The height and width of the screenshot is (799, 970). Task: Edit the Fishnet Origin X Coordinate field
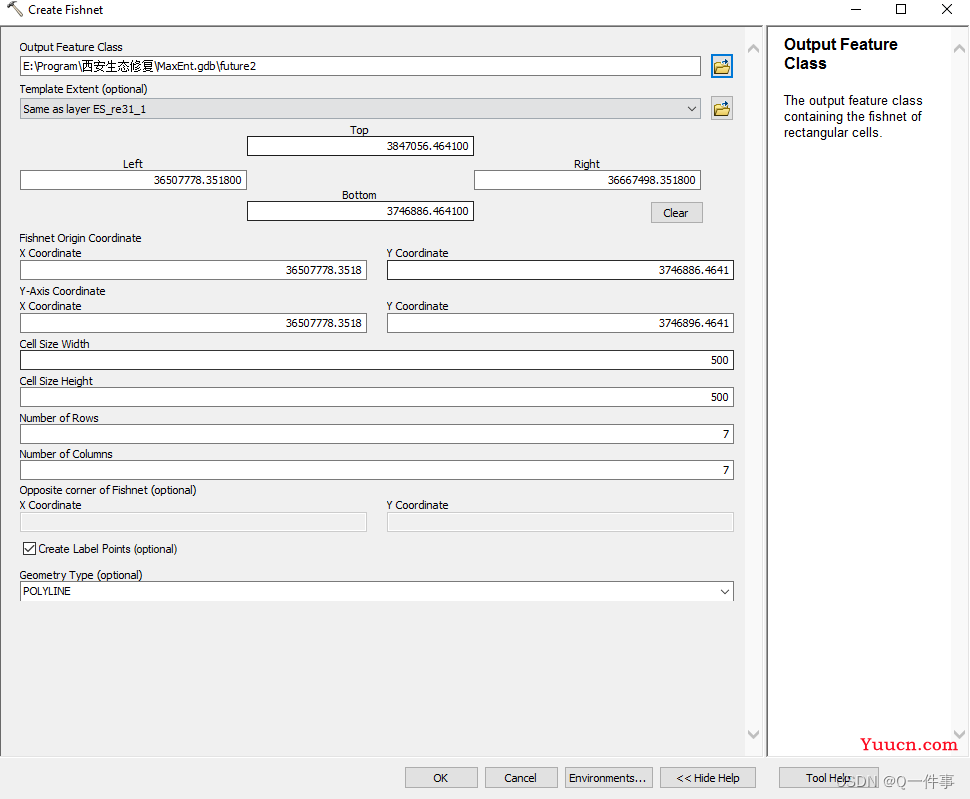(193, 270)
